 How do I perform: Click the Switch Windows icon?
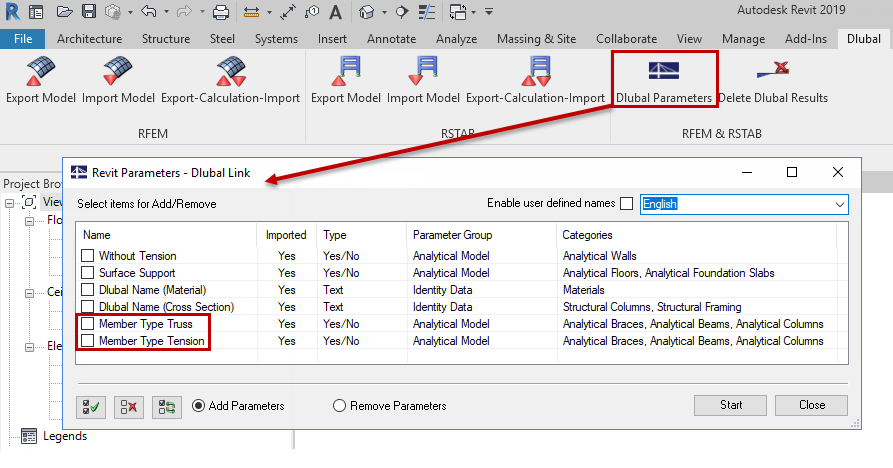(x=457, y=12)
